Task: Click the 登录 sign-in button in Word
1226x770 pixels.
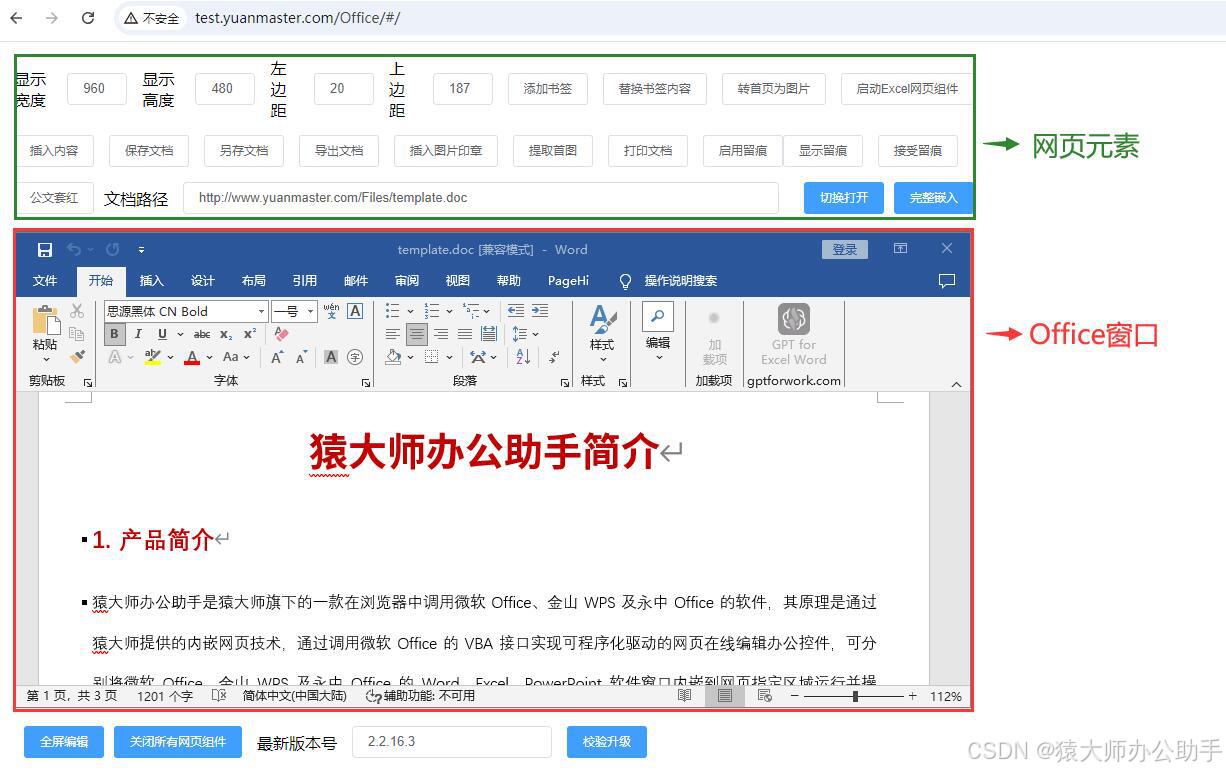Action: (845, 249)
